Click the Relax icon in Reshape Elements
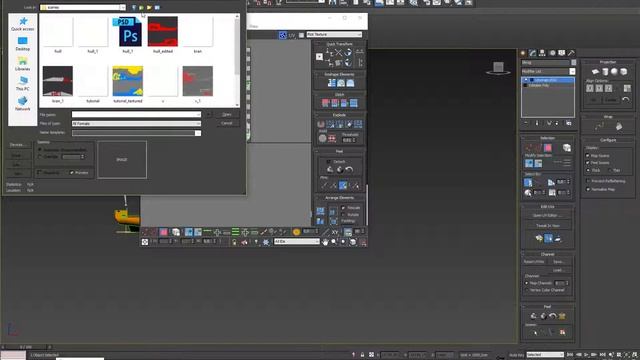 341,83
